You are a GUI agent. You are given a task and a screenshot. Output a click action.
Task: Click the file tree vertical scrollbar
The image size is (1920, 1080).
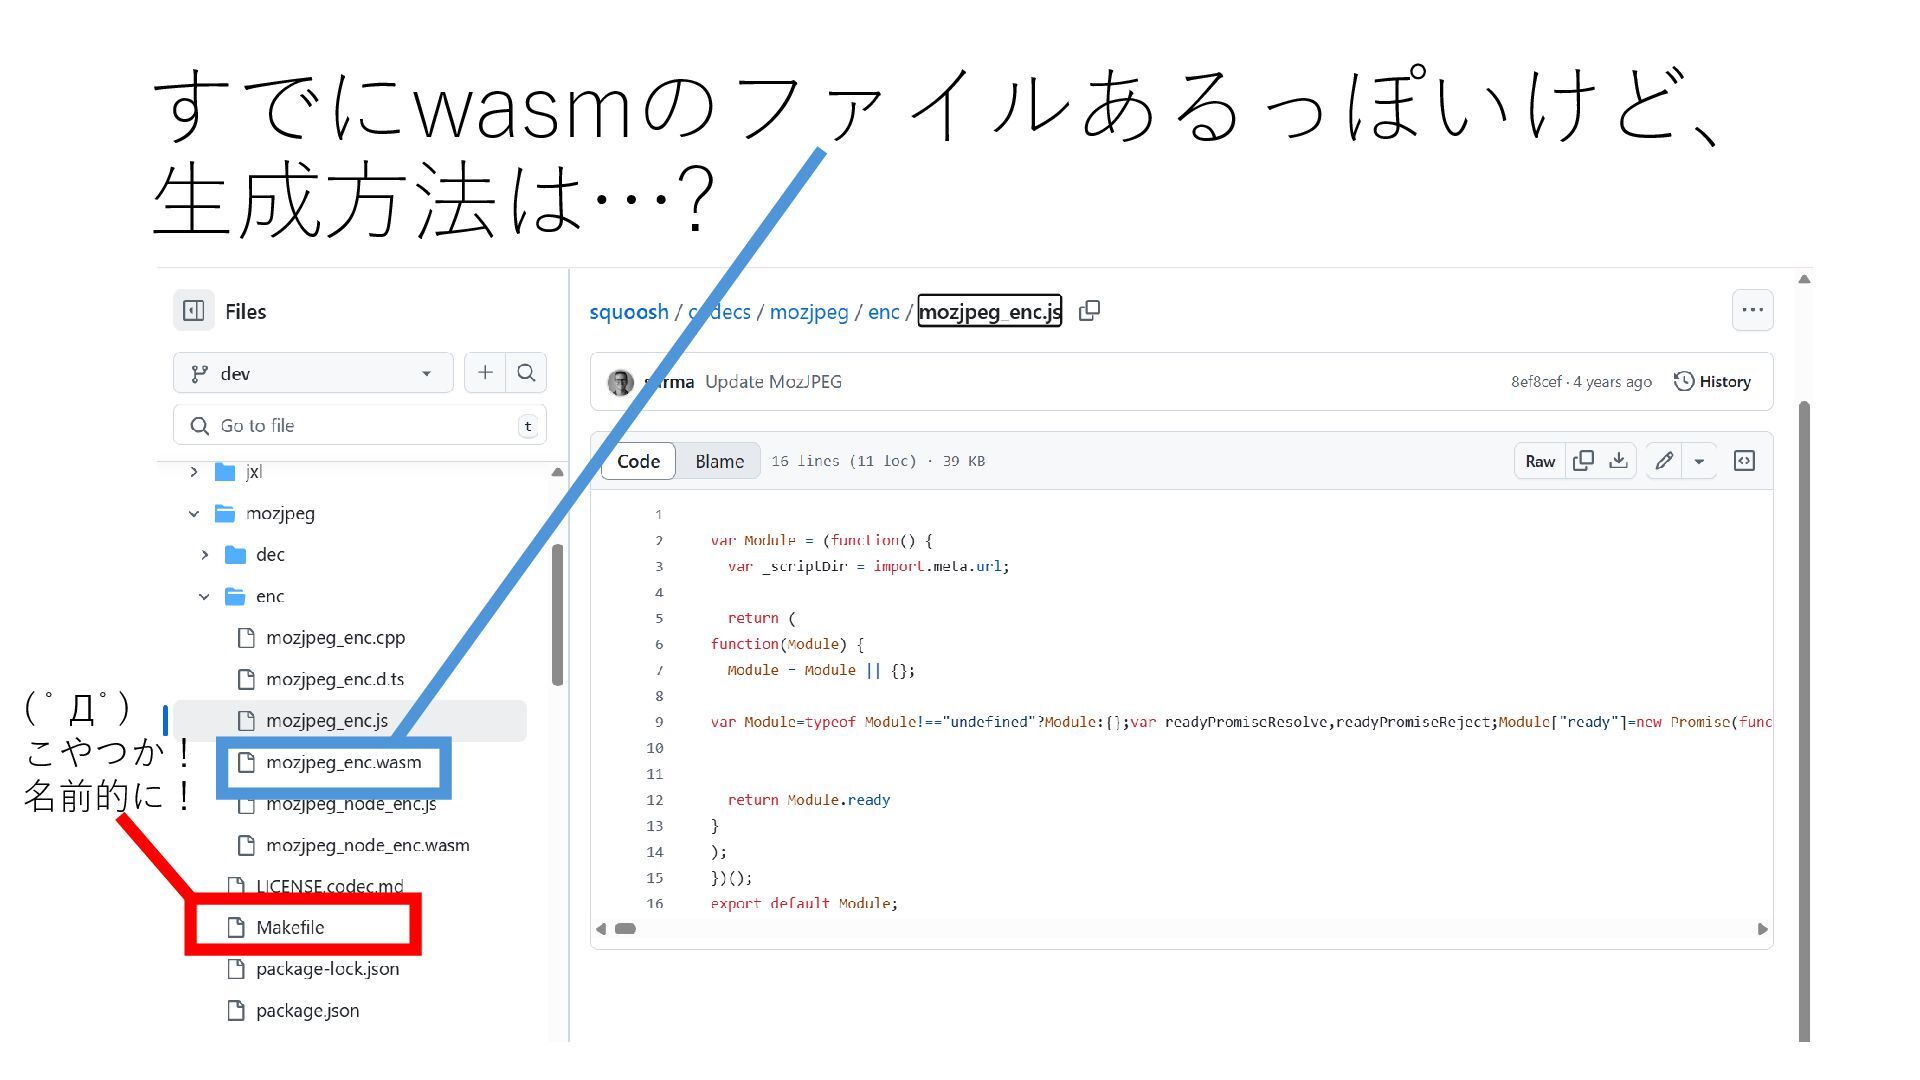click(x=557, y=615)
